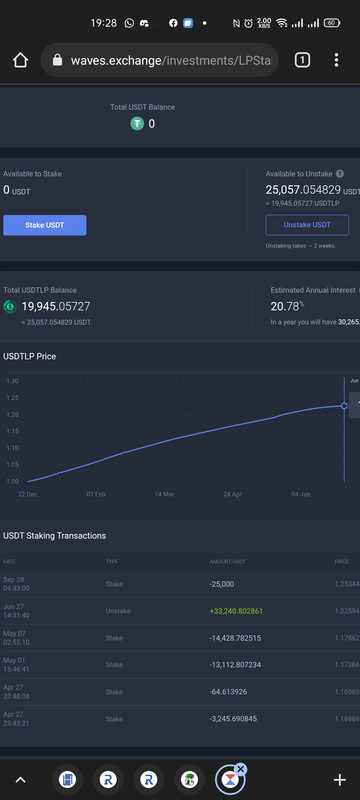This screenshot has height=800, width=360.
Task: Show the Available to Unstake help tooltip
Action: pos(340,174)
